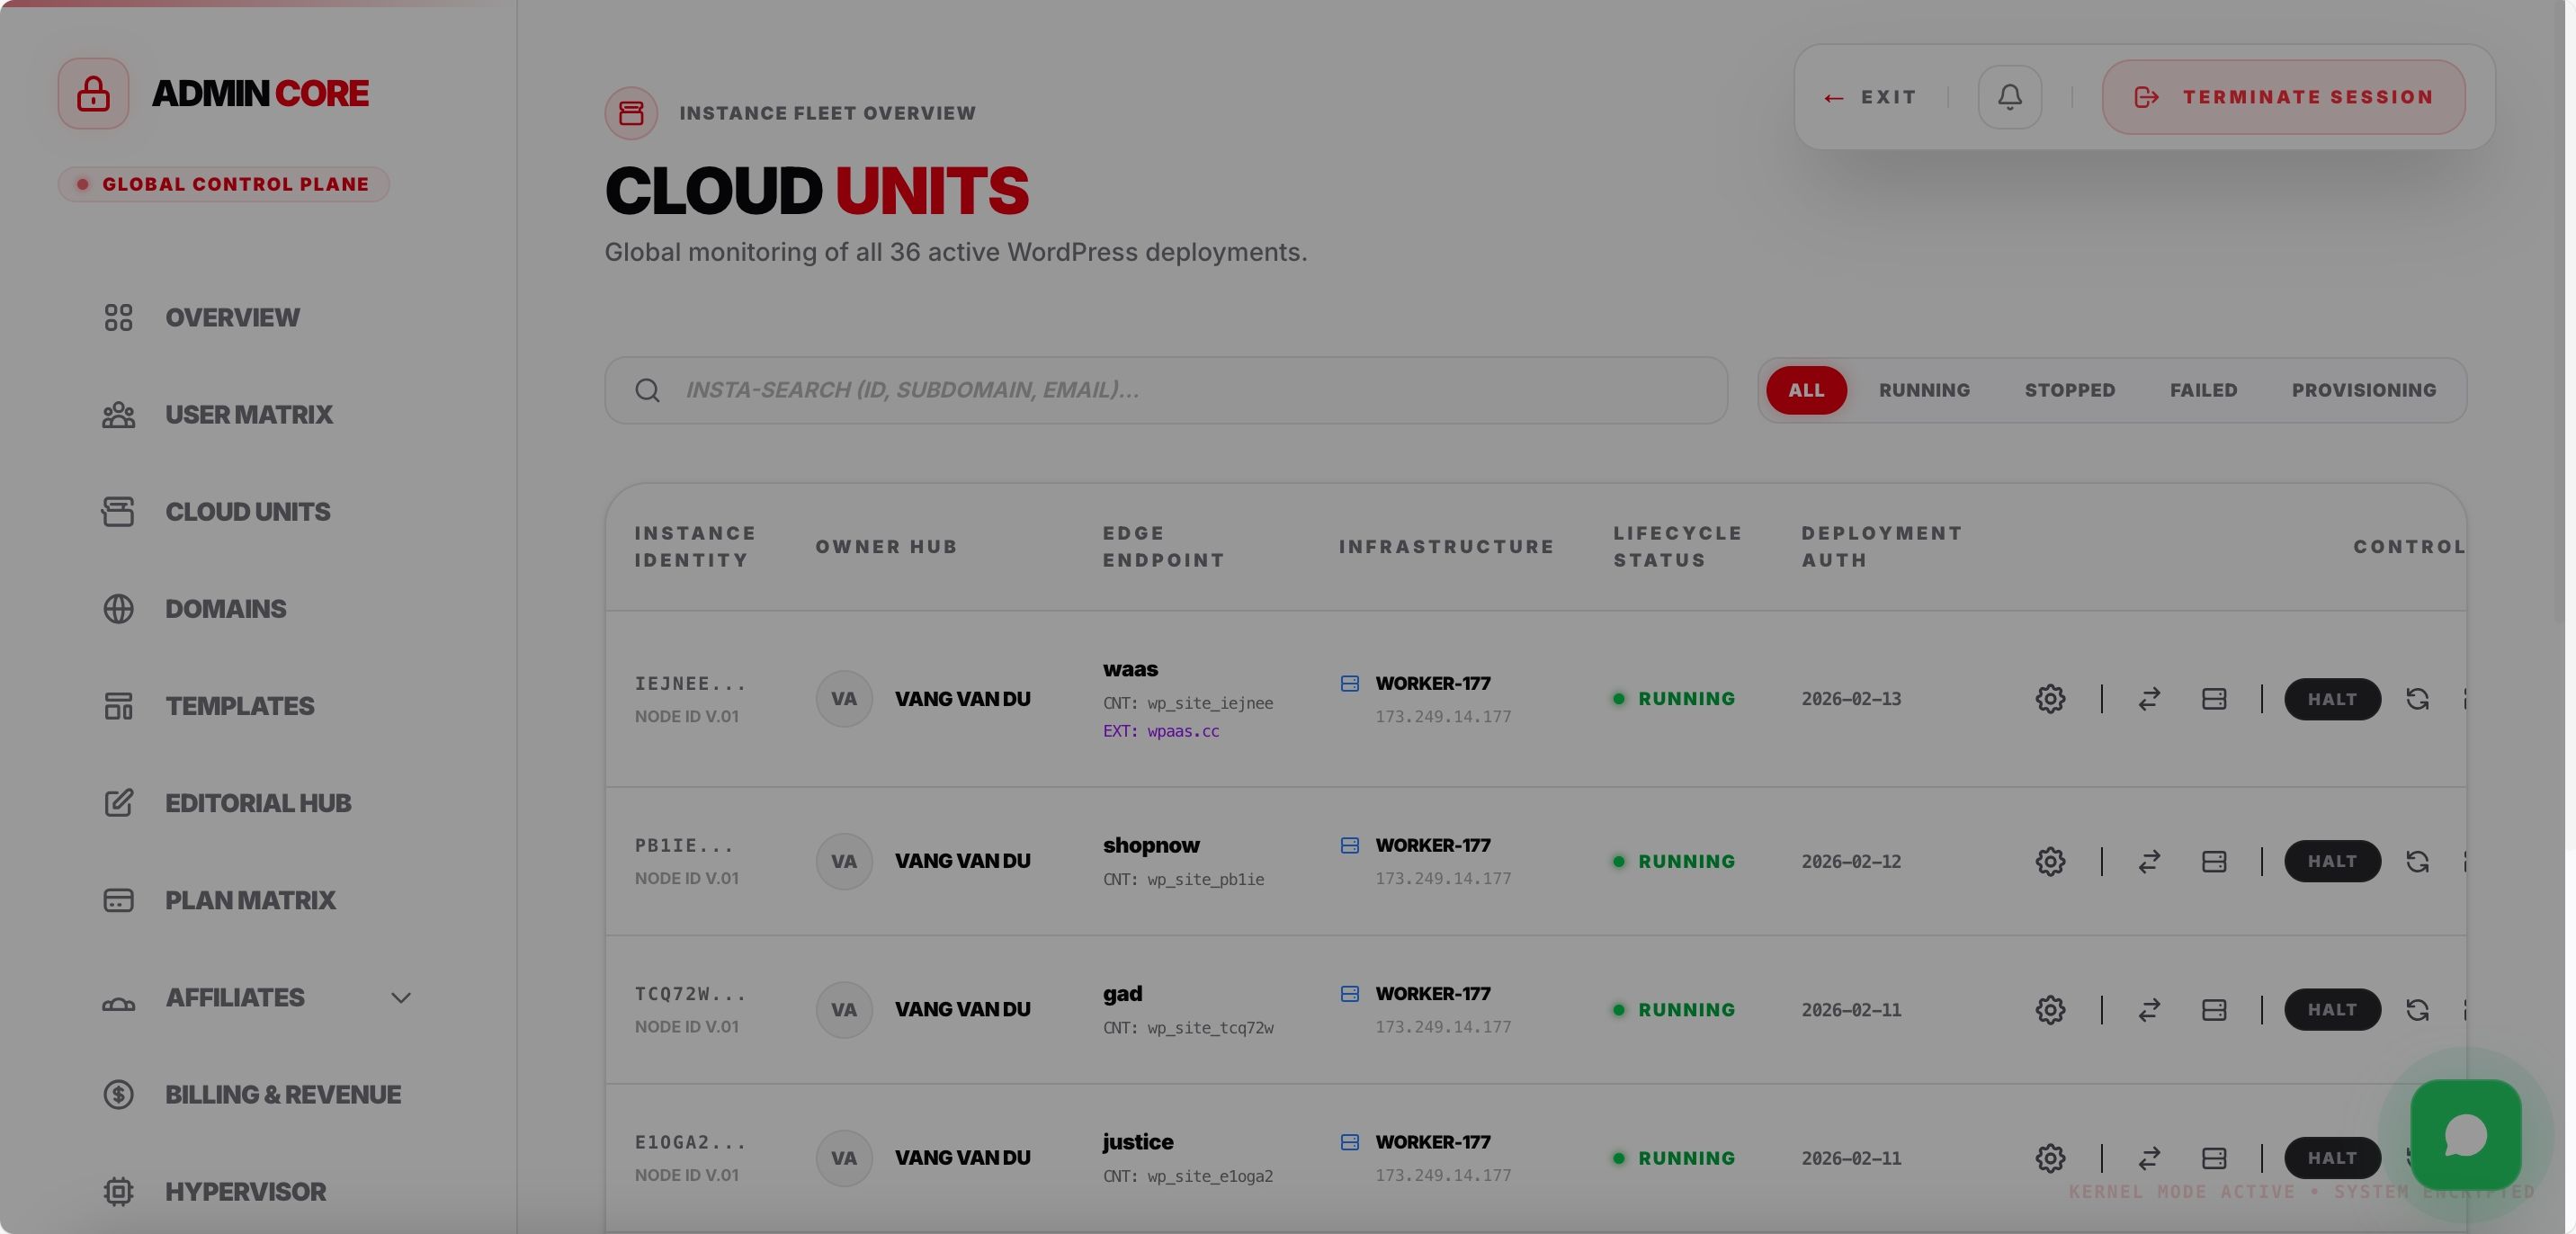This screenshot has height=1234, width=2576.
Task: Click the Terminate Session button
Action: [x=2283, y=97]
